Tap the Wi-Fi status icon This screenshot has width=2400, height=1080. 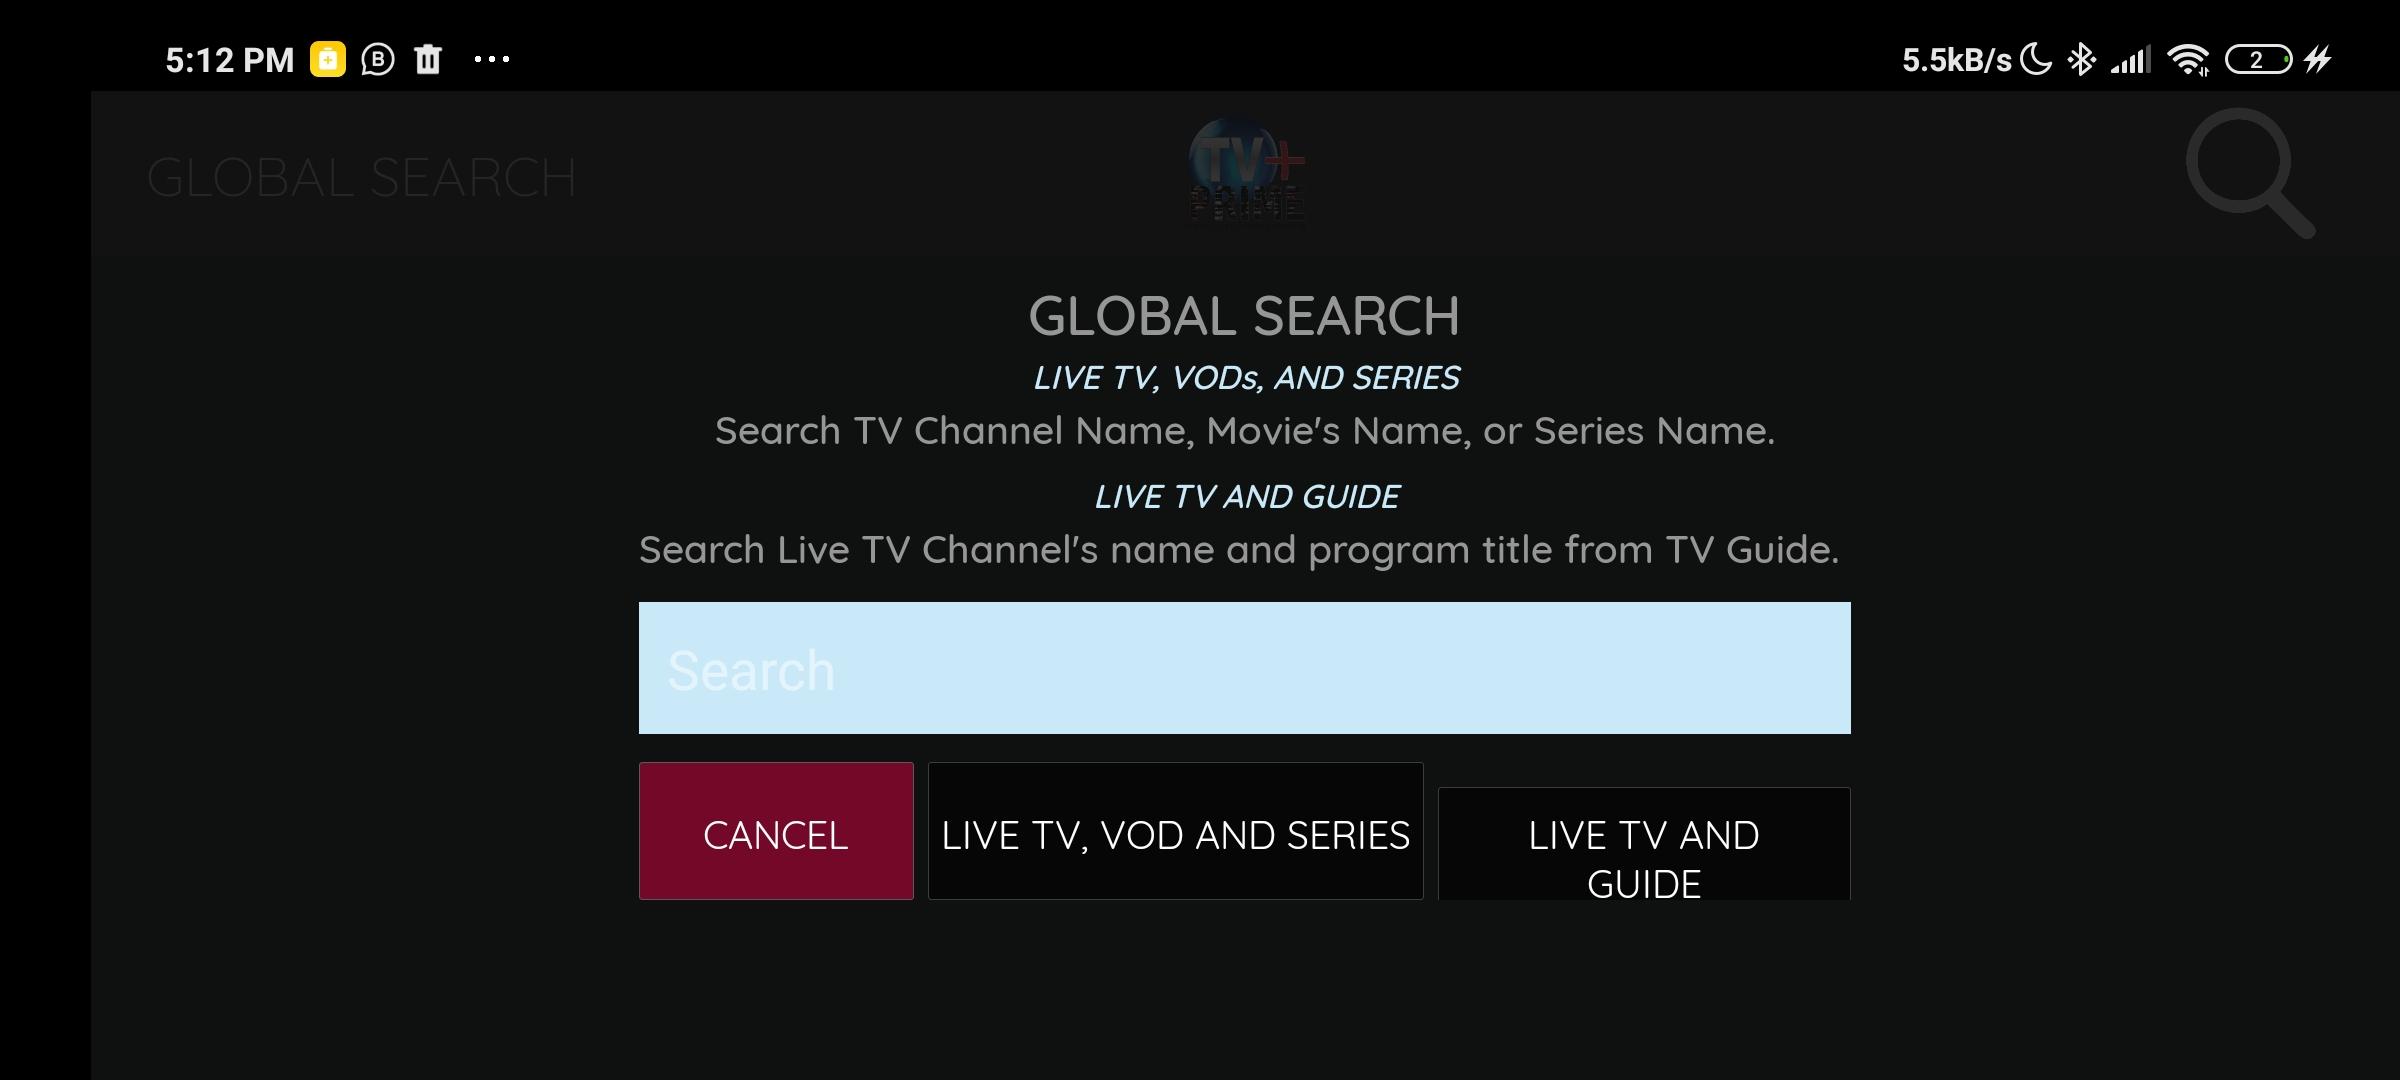tap(2189, 60)
